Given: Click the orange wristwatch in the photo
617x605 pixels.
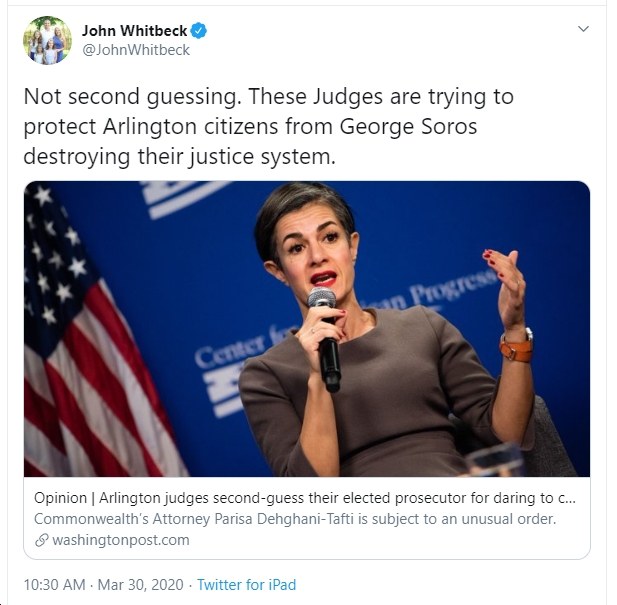Looking at the screenshot, I should (x=516, y=346).
